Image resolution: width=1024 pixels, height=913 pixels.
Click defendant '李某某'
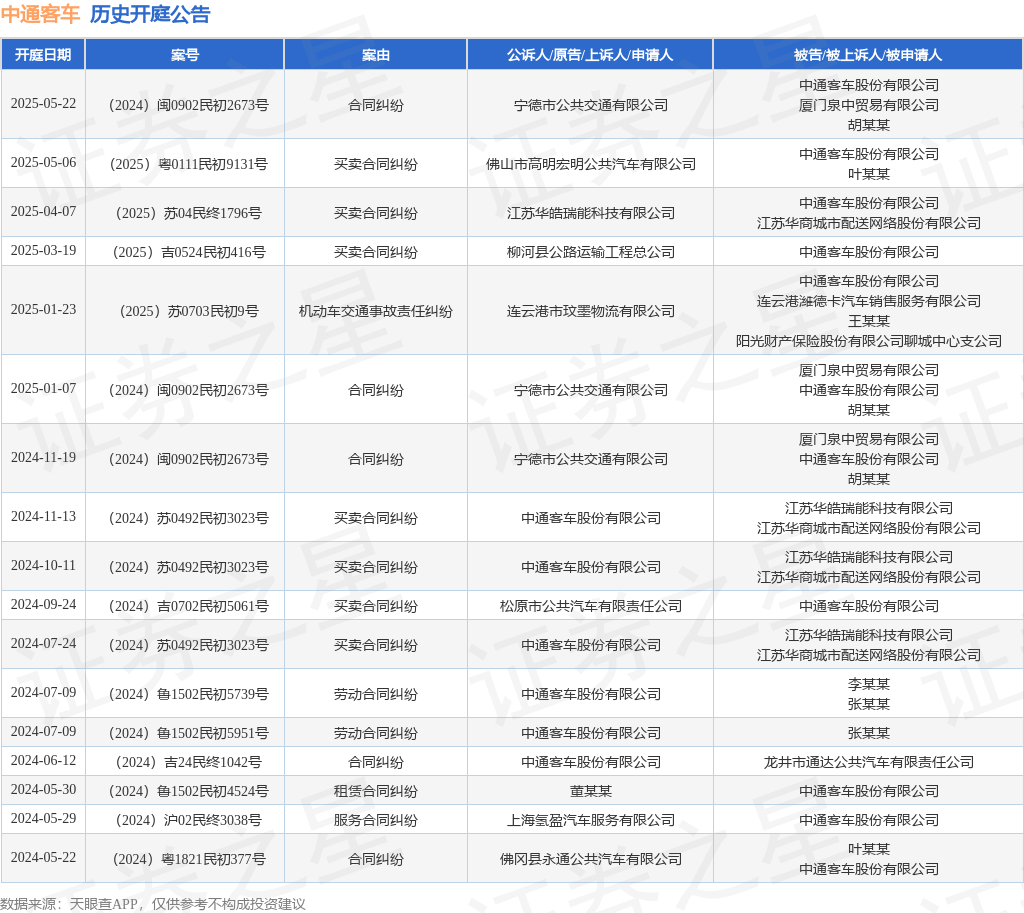click(x=869, y=684)
